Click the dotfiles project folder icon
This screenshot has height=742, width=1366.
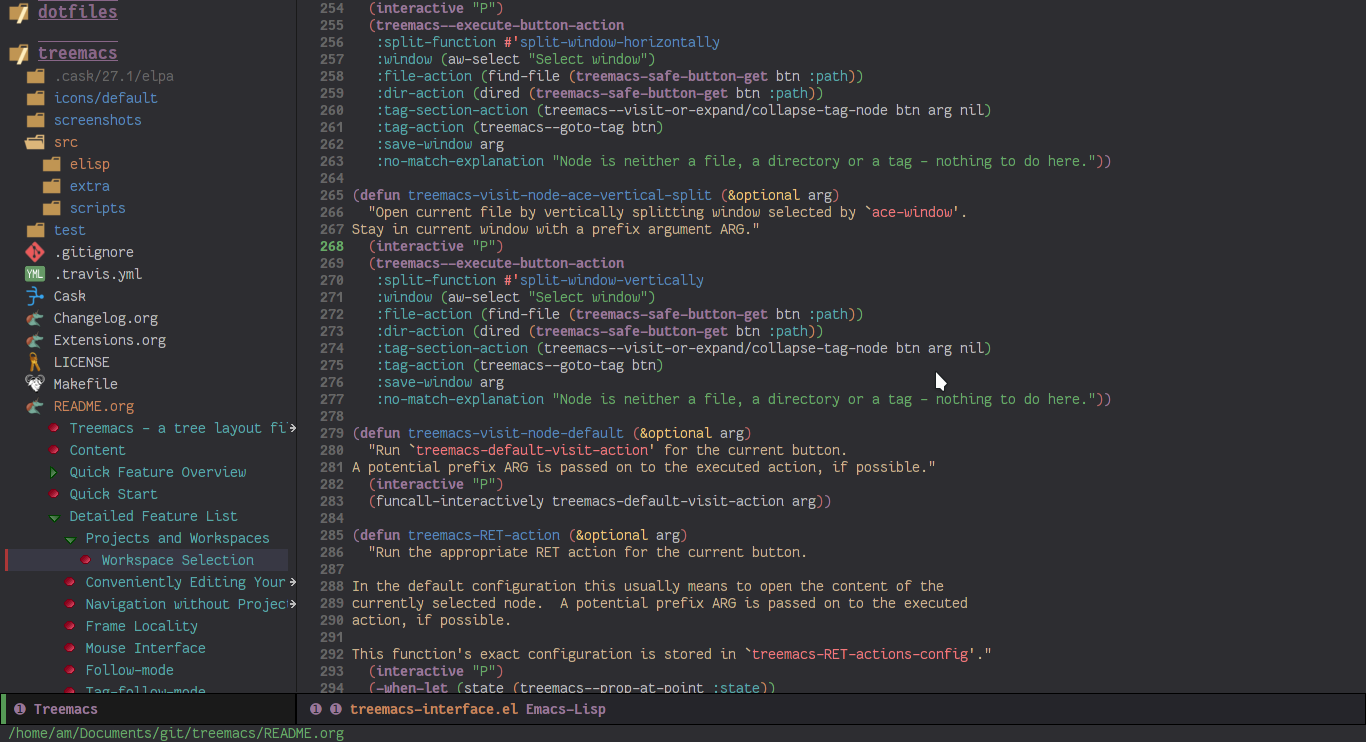click(x=17, y=13)
